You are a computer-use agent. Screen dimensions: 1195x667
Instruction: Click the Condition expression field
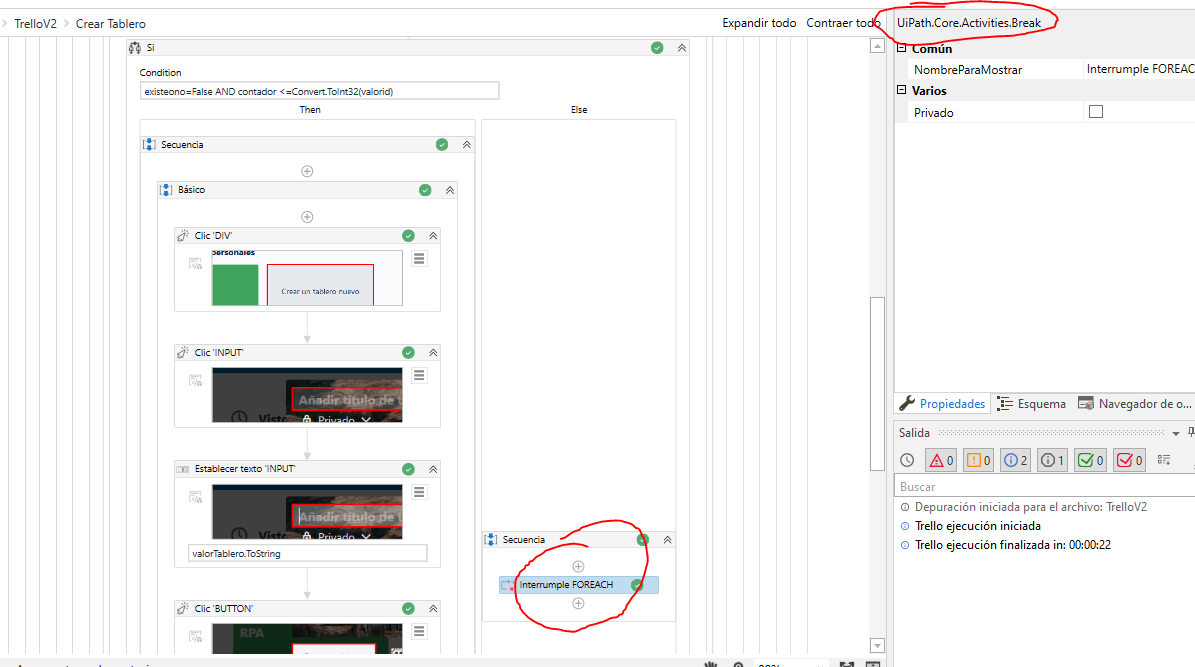click(x=319, y=91)
